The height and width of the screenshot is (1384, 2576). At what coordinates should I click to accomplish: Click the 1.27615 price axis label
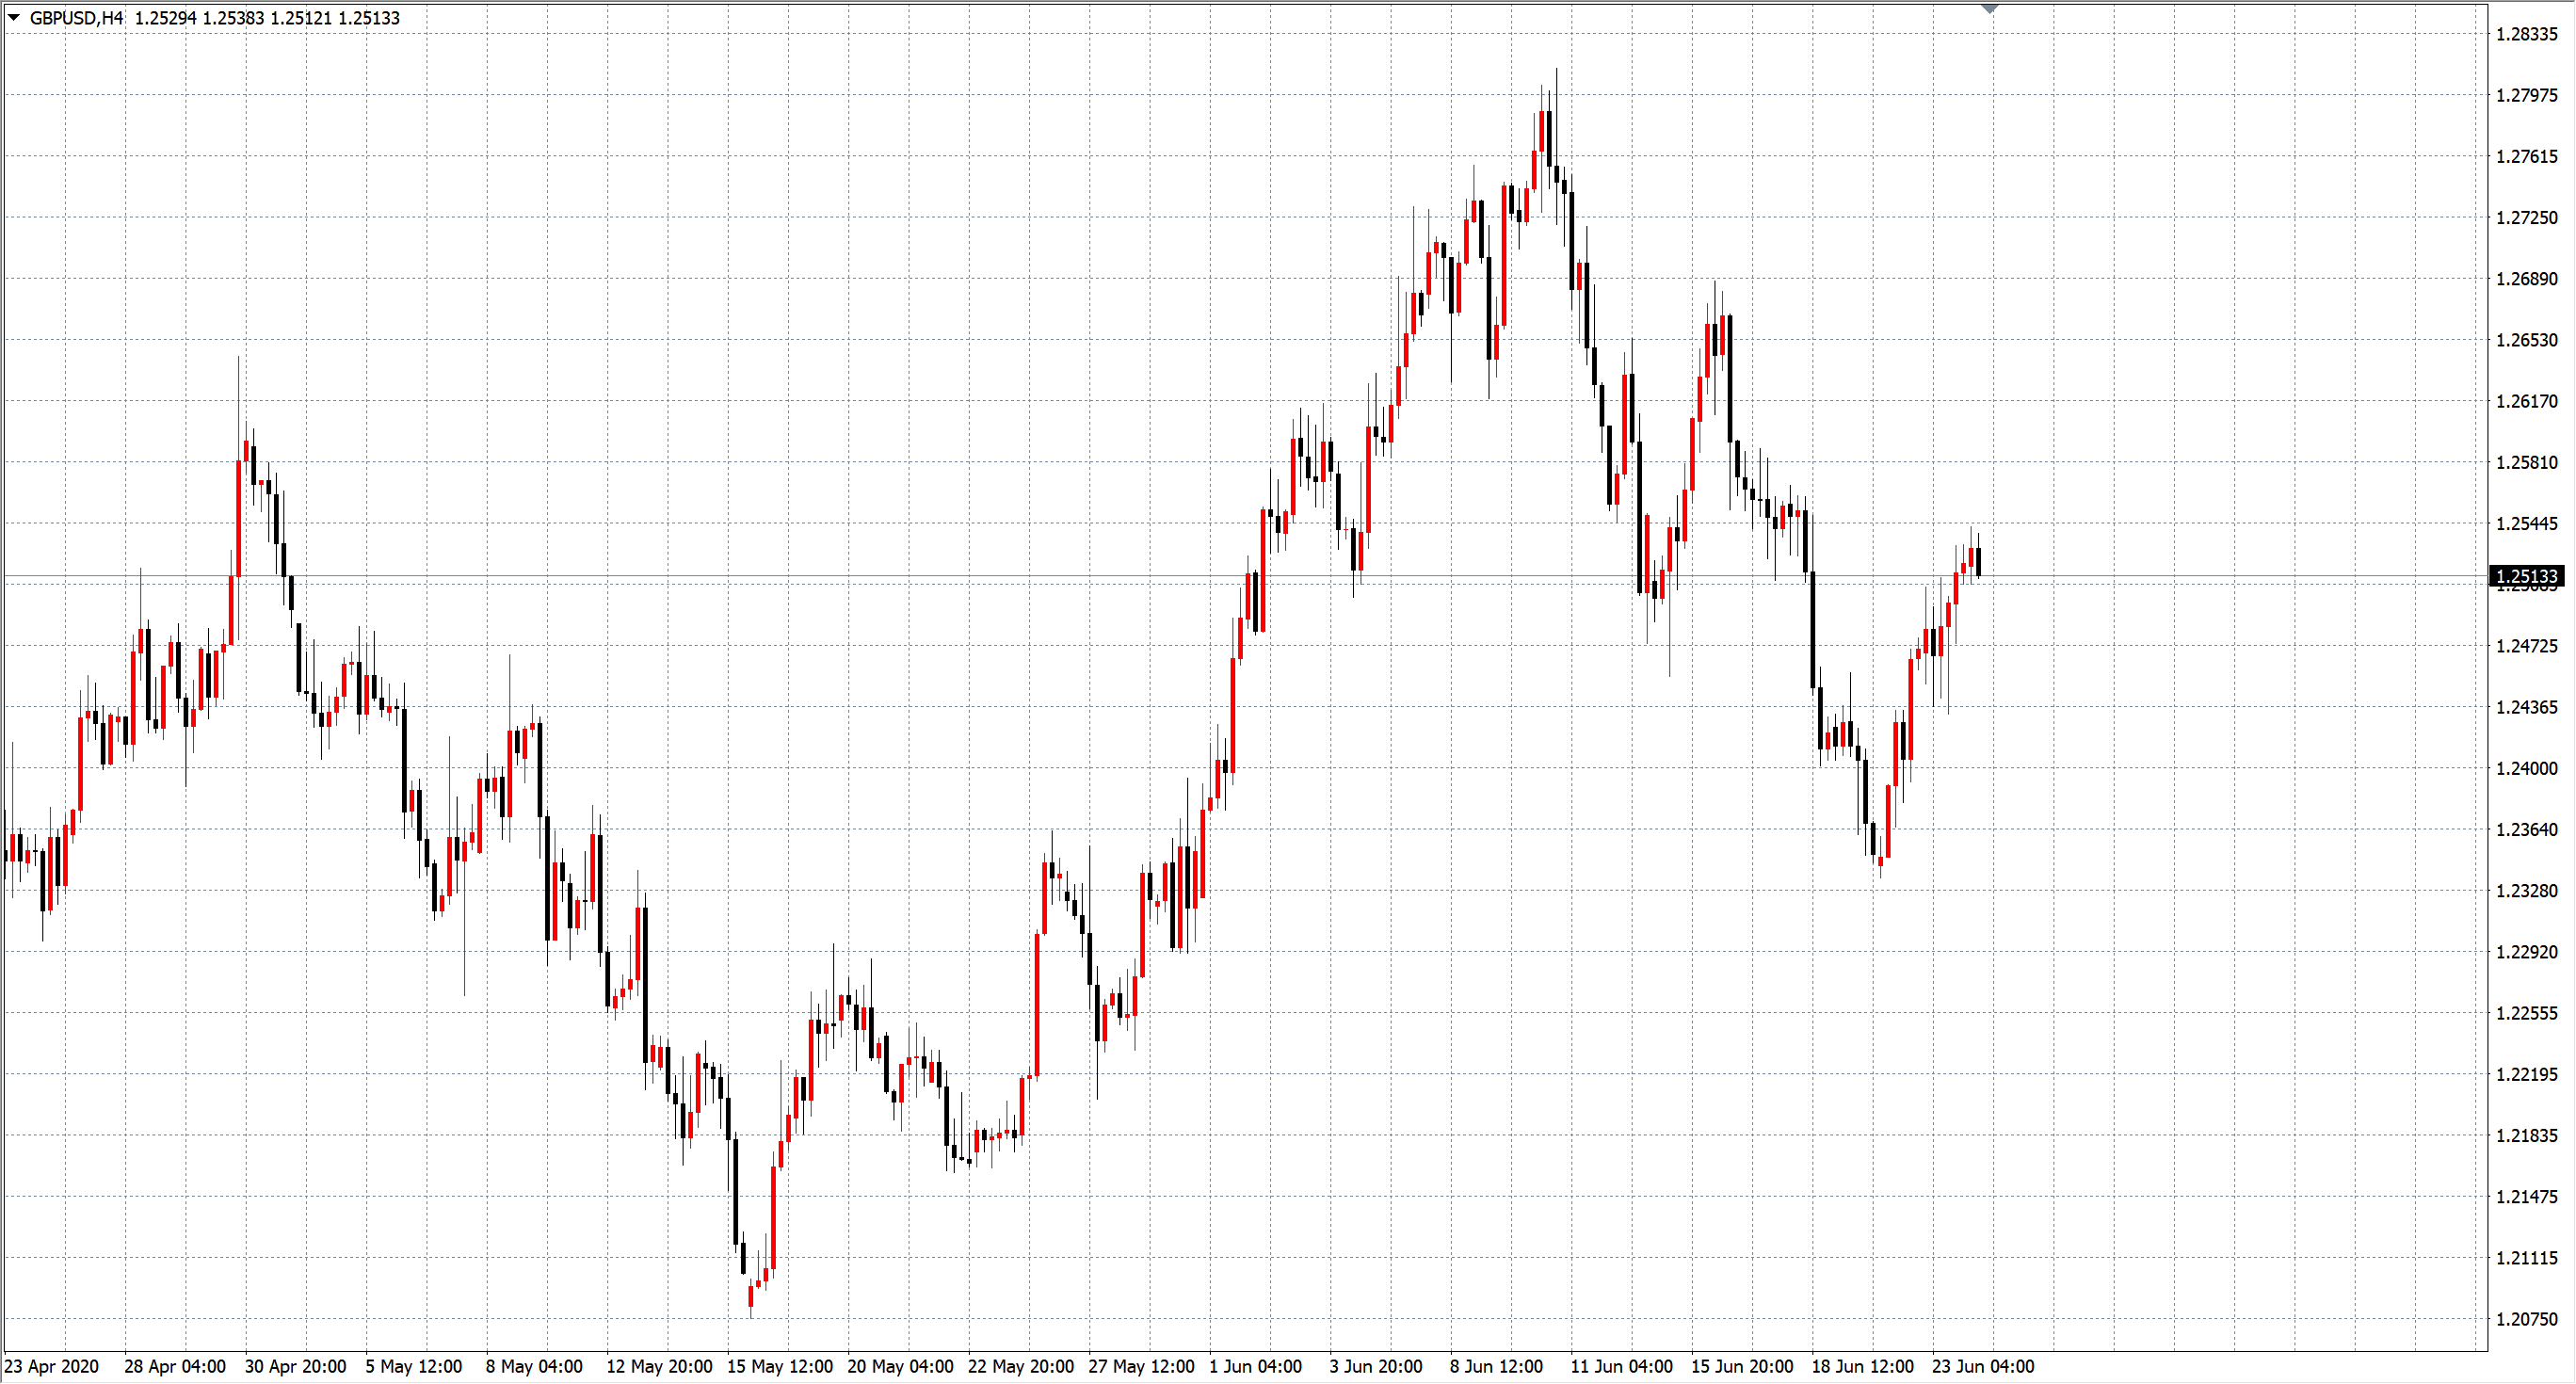(x=2527, y=156)
